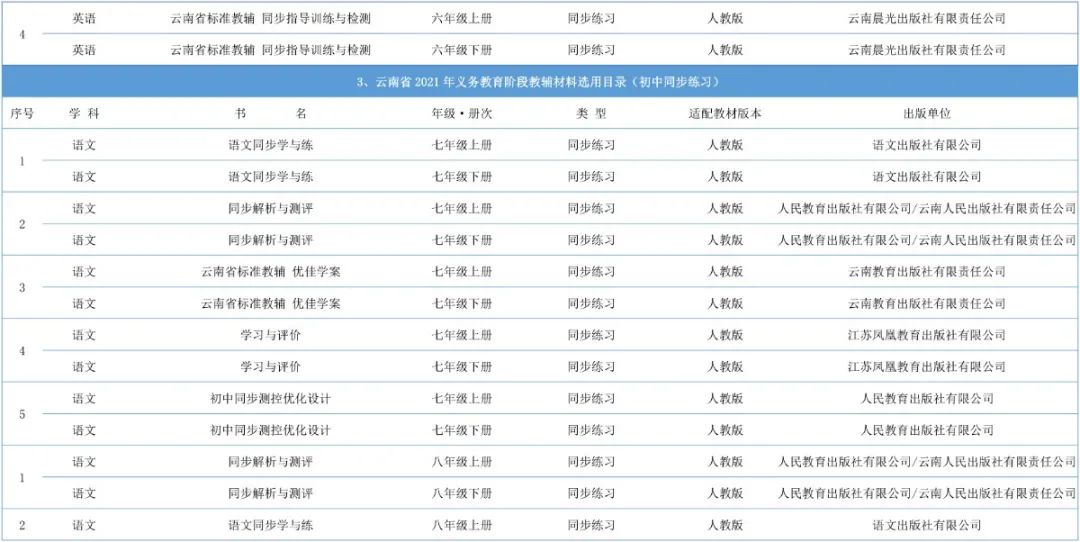Select 语文出版社有限公司 in the 八年级上册 row
1080x542 pixels.
927,525
